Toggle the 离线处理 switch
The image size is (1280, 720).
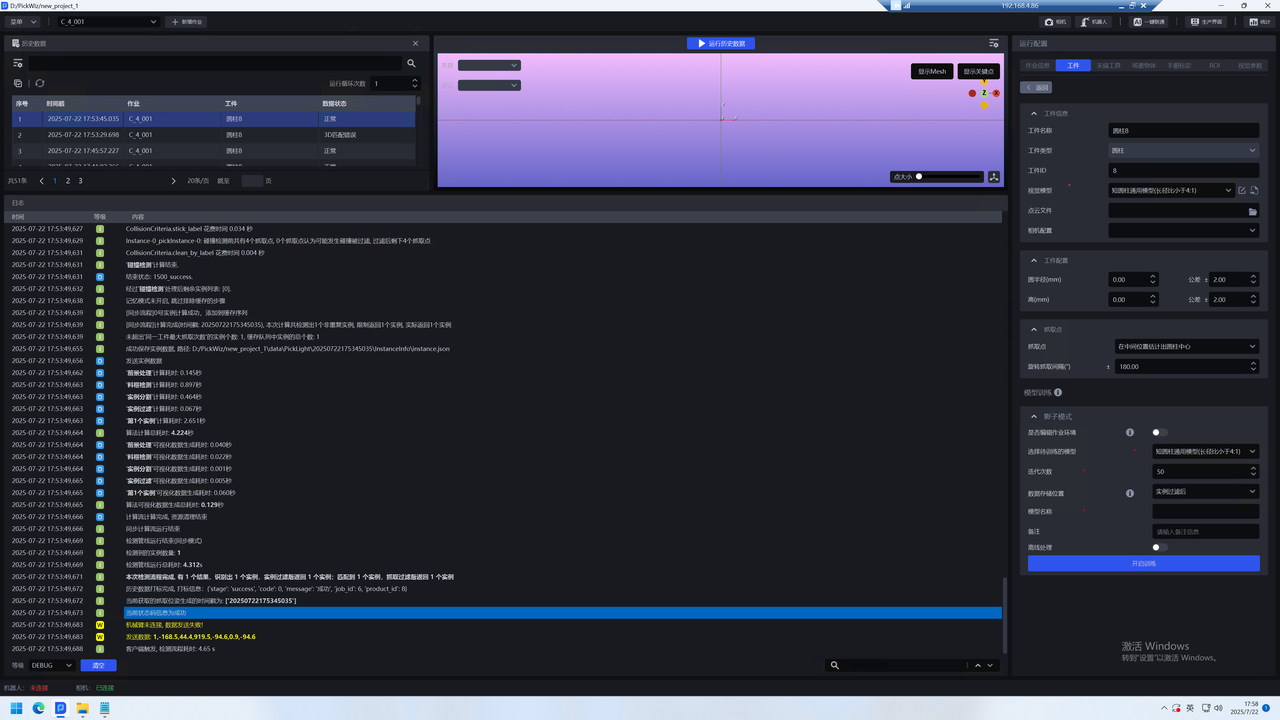(x=1159, y=548)
